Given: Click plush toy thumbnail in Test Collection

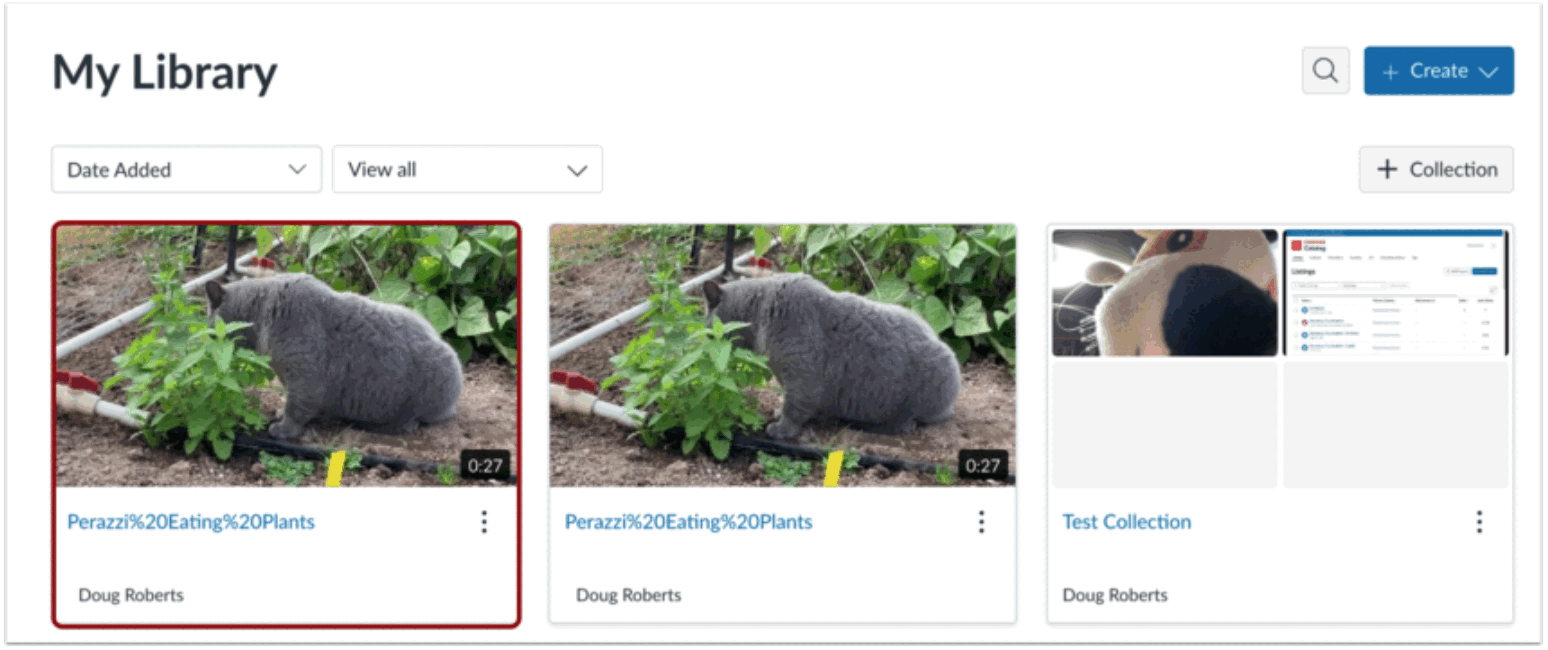Looking at the screenshot, I should click(x=1165, y=293).
